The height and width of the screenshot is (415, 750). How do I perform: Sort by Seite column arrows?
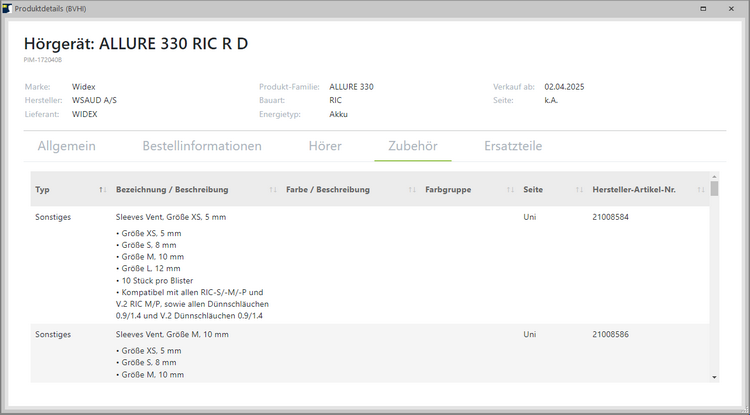point(579,190)
